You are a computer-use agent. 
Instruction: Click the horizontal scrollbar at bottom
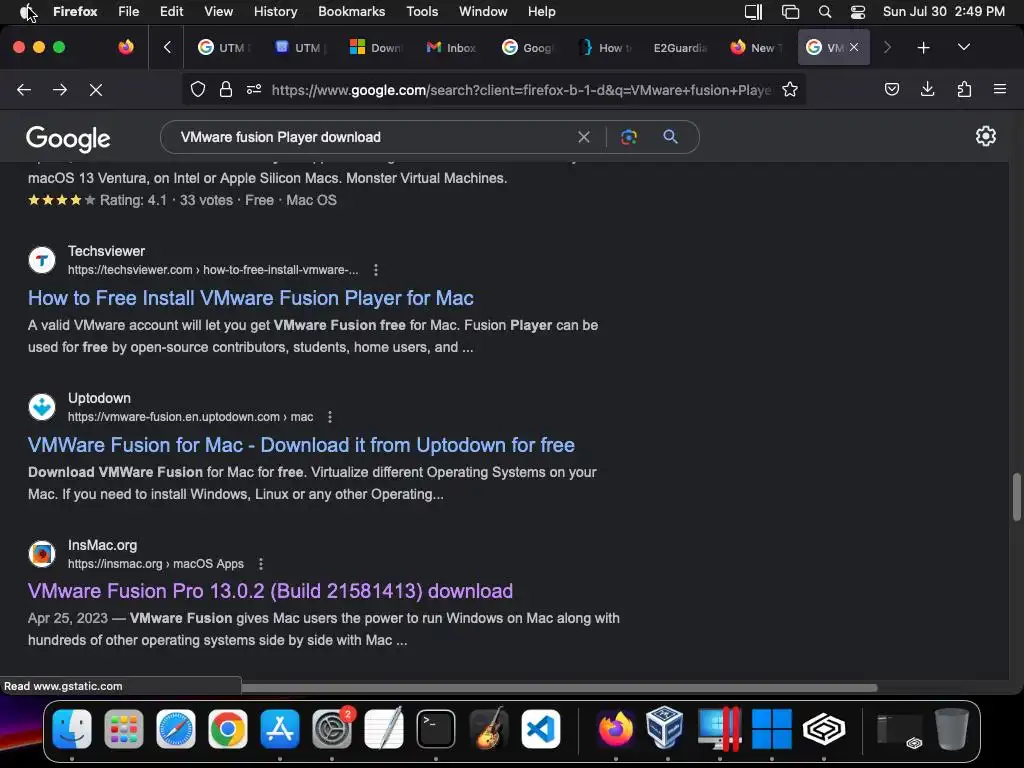click(x=560, y=687)
